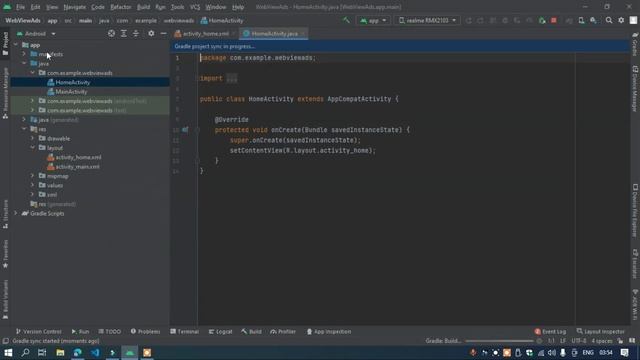Screen dimensions: 640x360
Task: Select opened file target icon in Project panel
Action: click(x=111, y=33)
